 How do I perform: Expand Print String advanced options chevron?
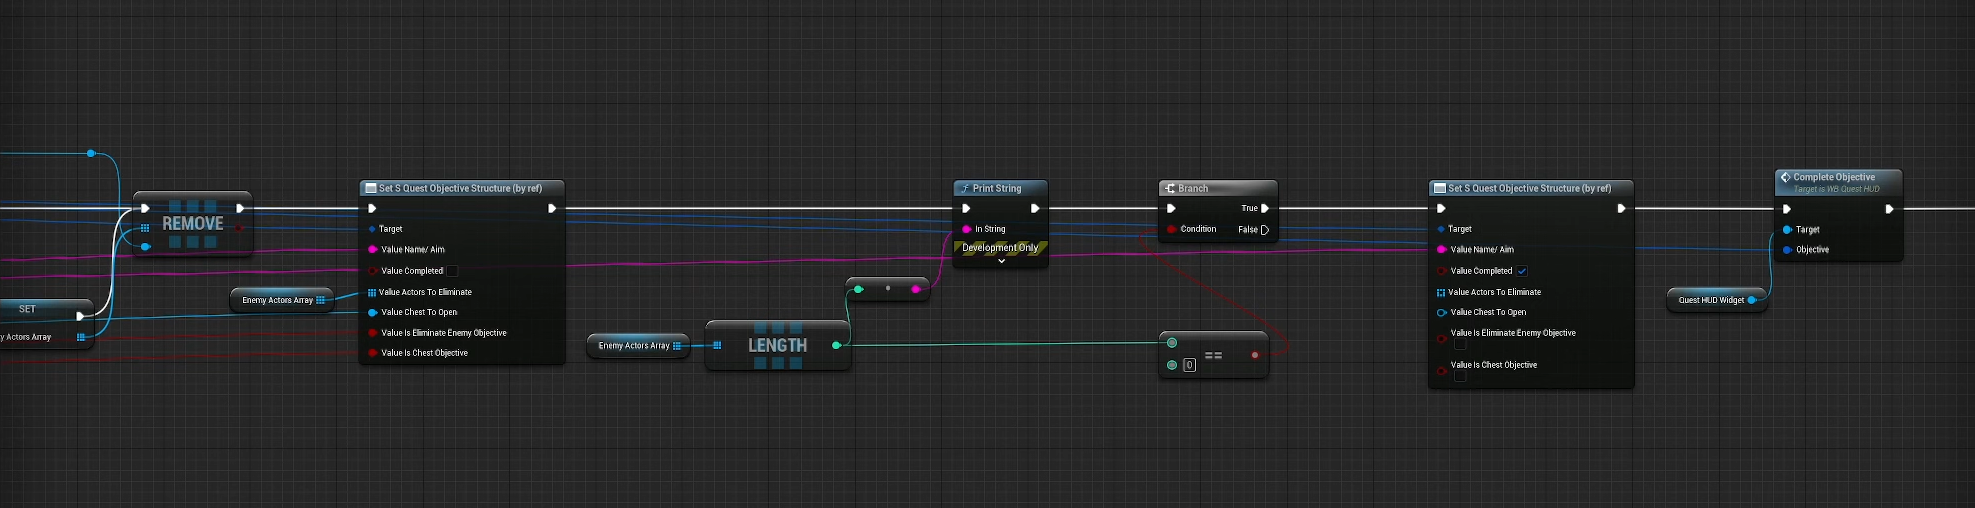pos(1001,261)
